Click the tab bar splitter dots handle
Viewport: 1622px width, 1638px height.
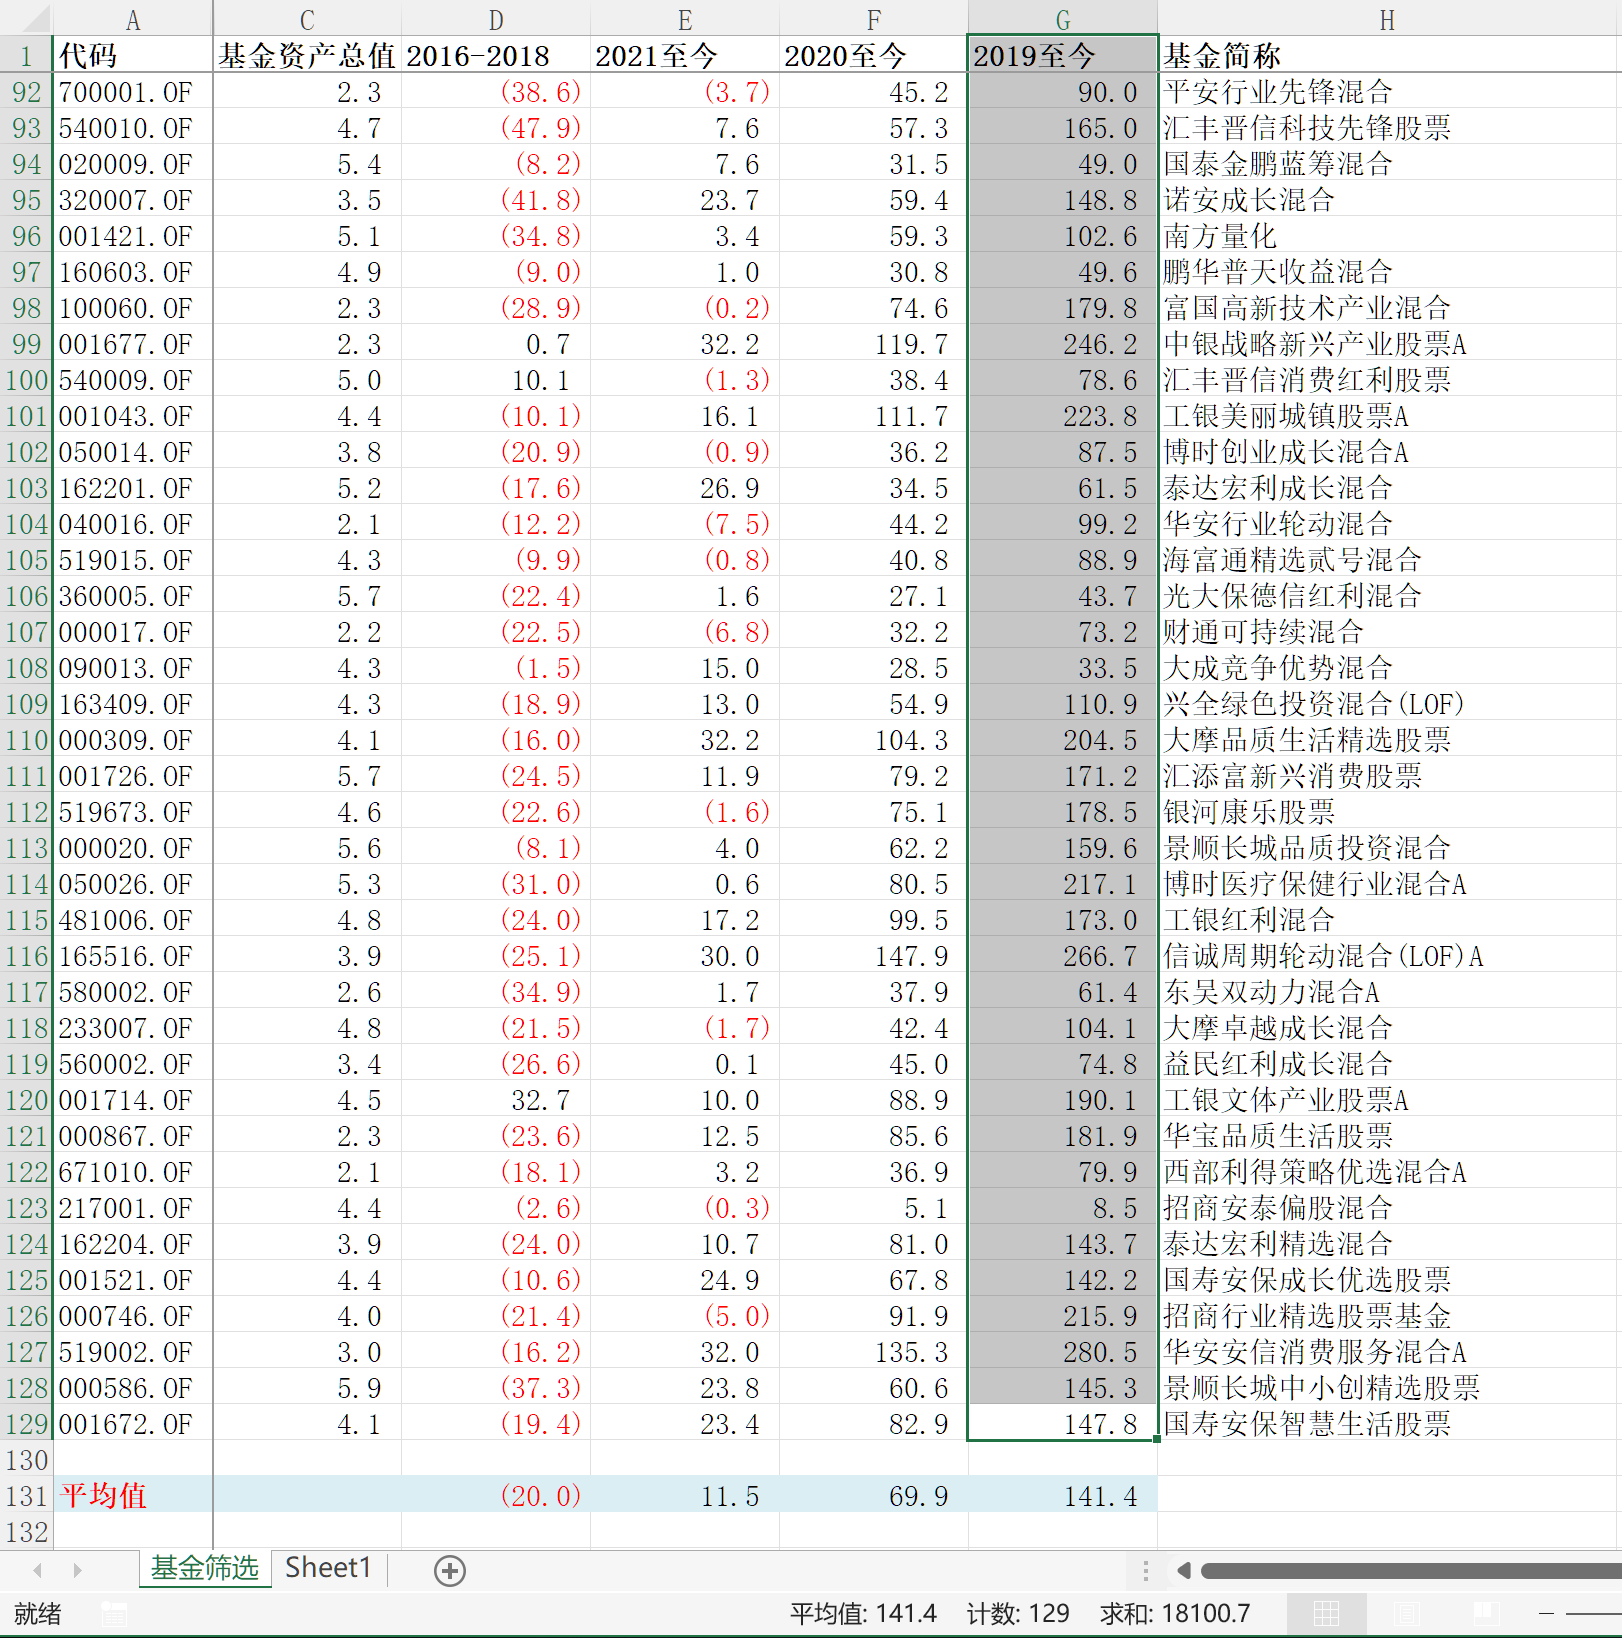tap(1146, 1570)
